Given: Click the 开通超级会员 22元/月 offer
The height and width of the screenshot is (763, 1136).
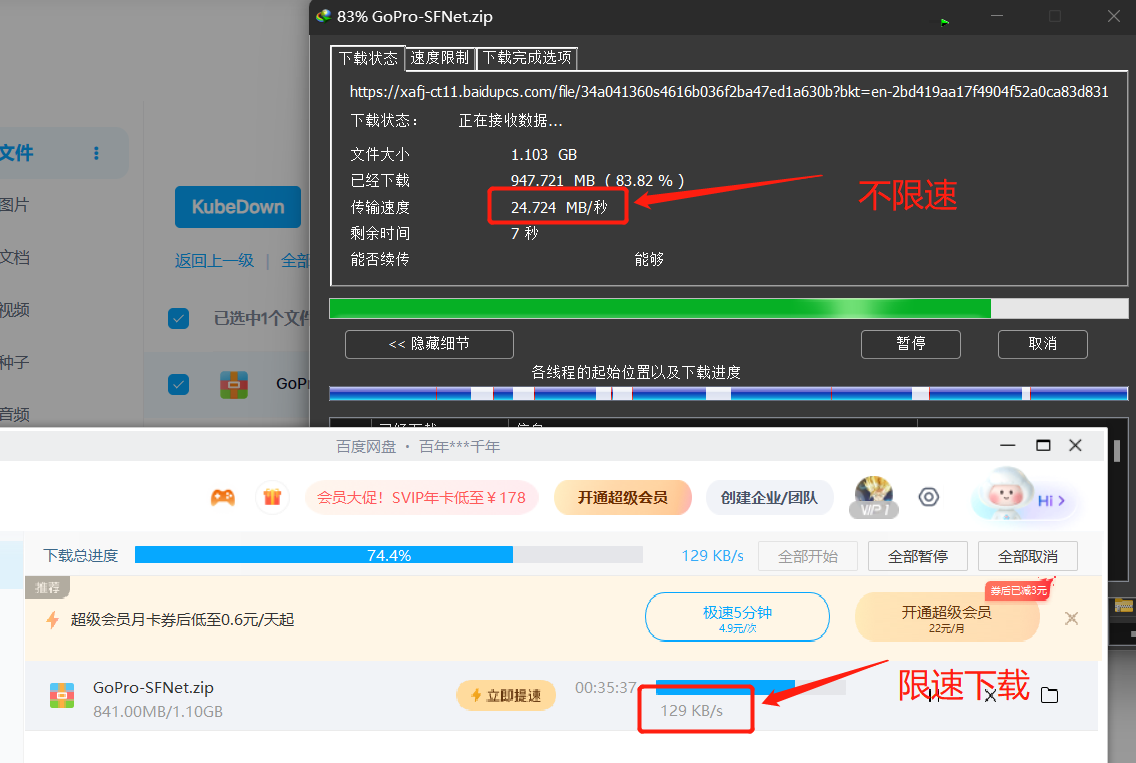Looking at the screenshot, I should pos(946,617).
